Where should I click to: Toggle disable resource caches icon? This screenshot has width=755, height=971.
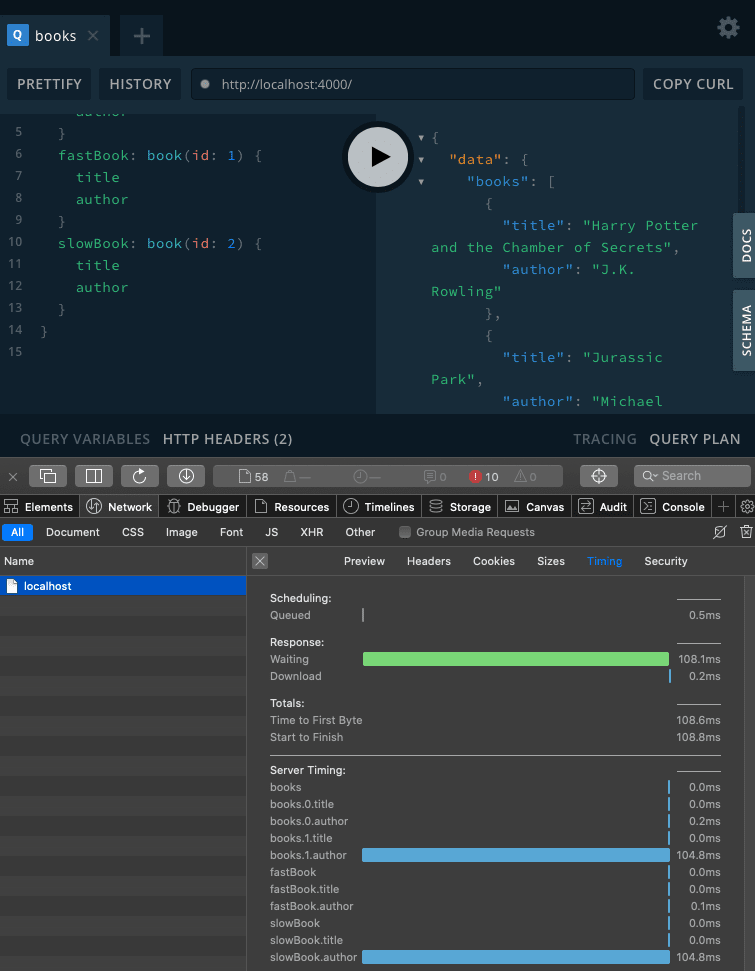click(720, 532)
